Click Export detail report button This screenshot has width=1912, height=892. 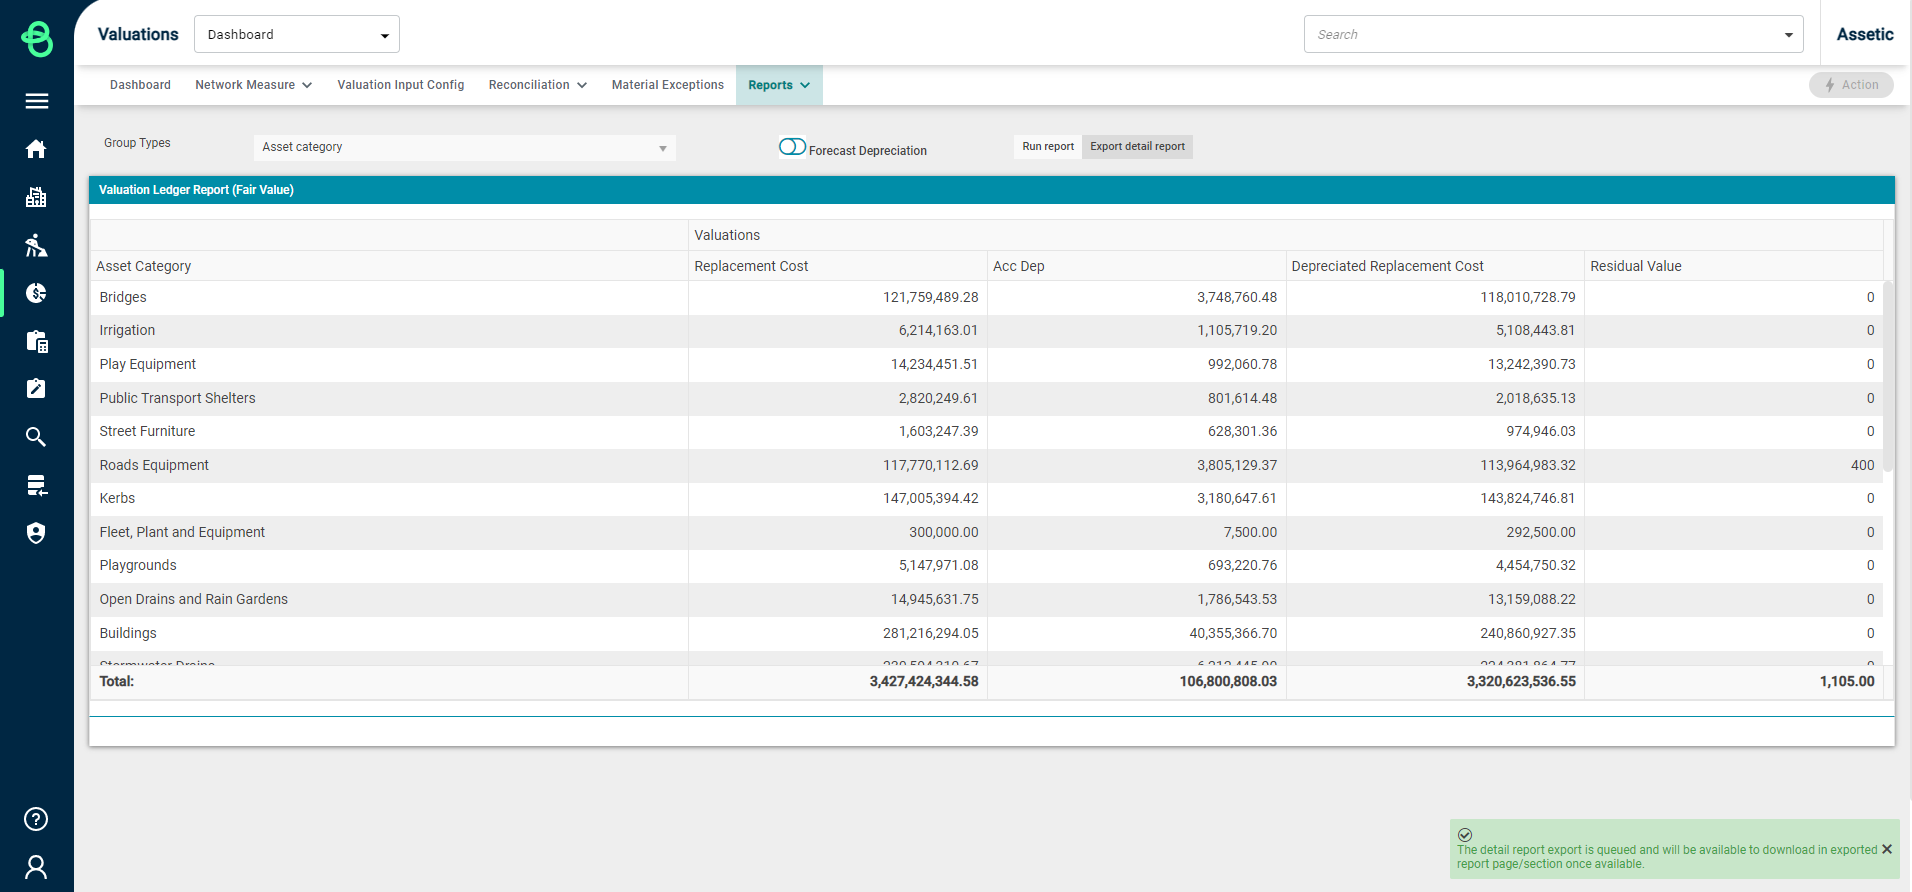[1137, 147]
